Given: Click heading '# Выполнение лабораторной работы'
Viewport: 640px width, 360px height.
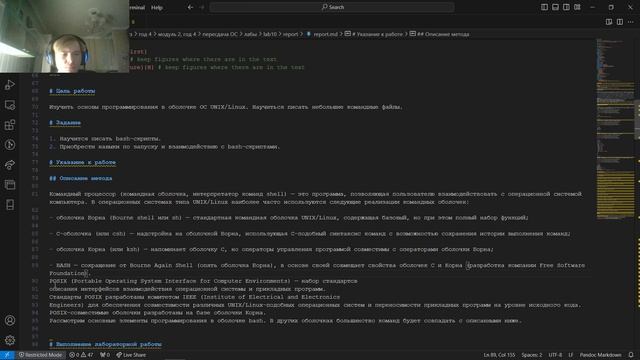Looking at the screenshot, I should pos(105,344).
